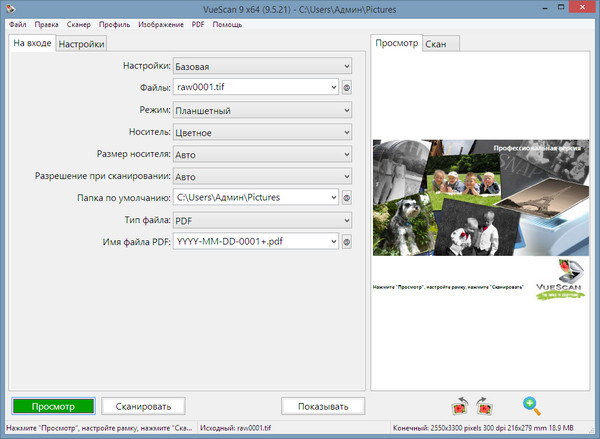
Task: Rotate the image left
Action: coord(460,406)
